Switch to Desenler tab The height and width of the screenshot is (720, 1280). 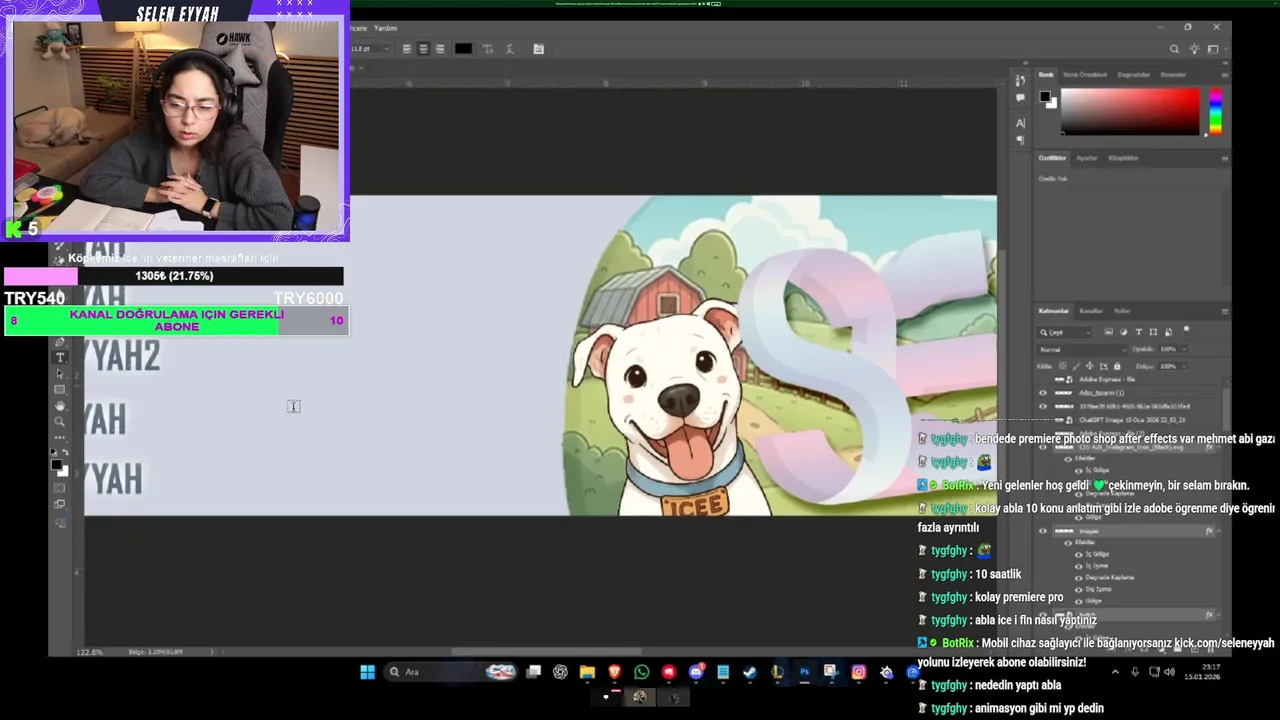click(x=1173, y=75)
